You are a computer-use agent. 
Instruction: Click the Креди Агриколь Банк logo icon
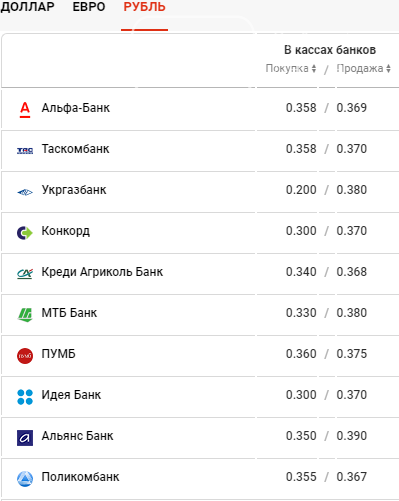[x=25, y=274]
